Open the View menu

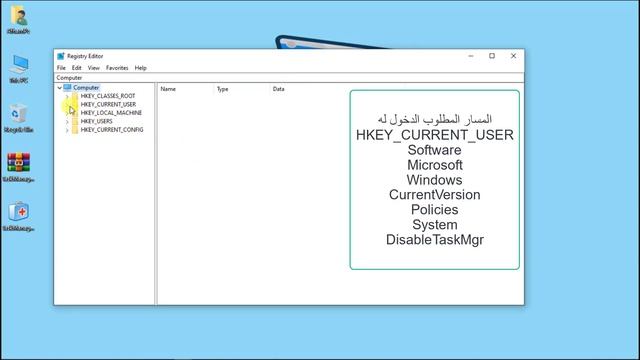[x=93, y=68]
